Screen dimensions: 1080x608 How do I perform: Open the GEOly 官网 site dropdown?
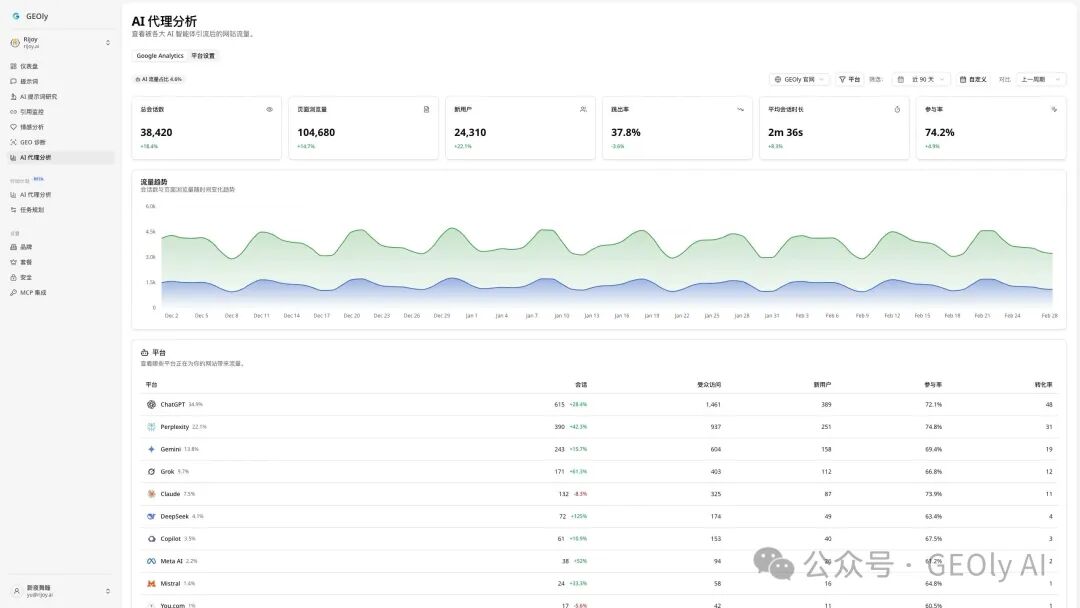point(799,79)
